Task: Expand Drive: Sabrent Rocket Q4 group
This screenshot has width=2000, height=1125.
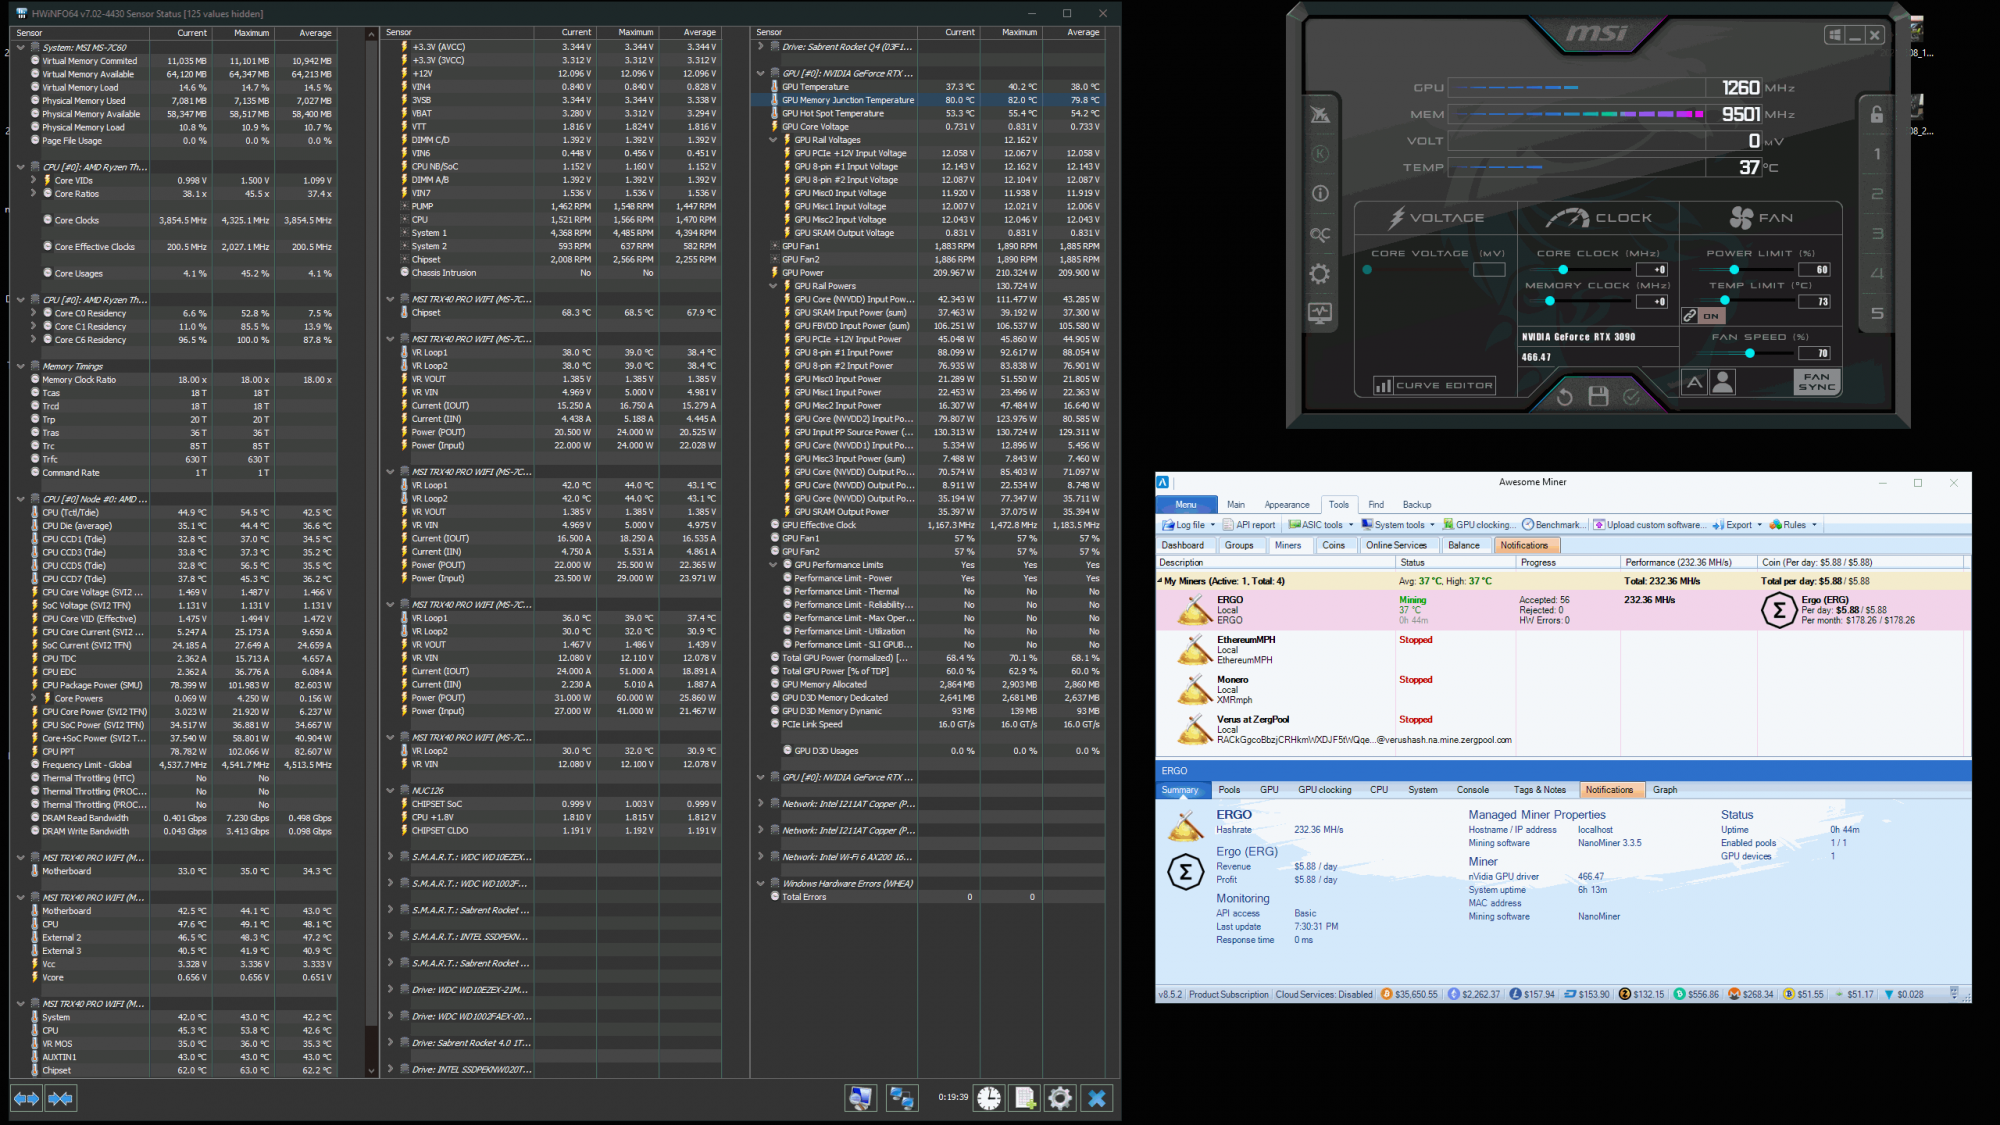Action: [760, 46]
